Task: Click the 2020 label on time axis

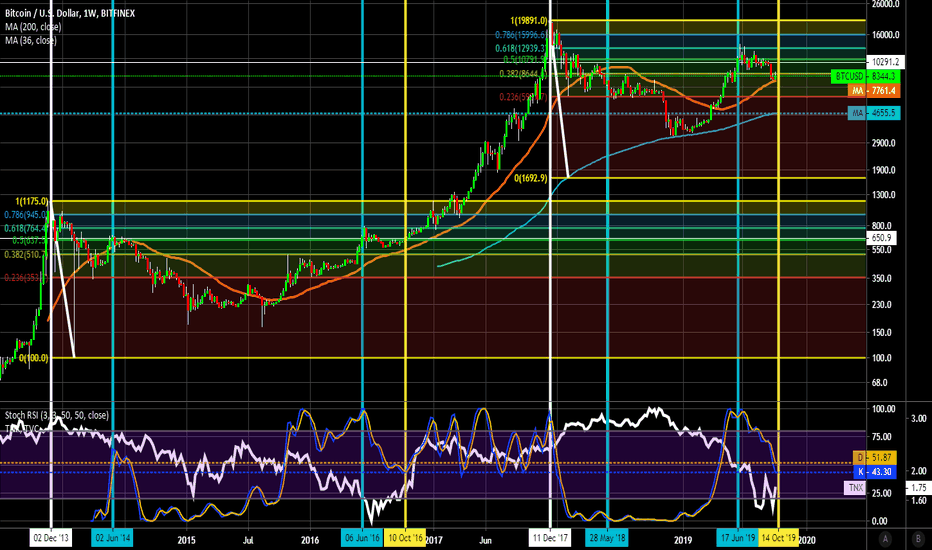Action: (x=807, y=540)
